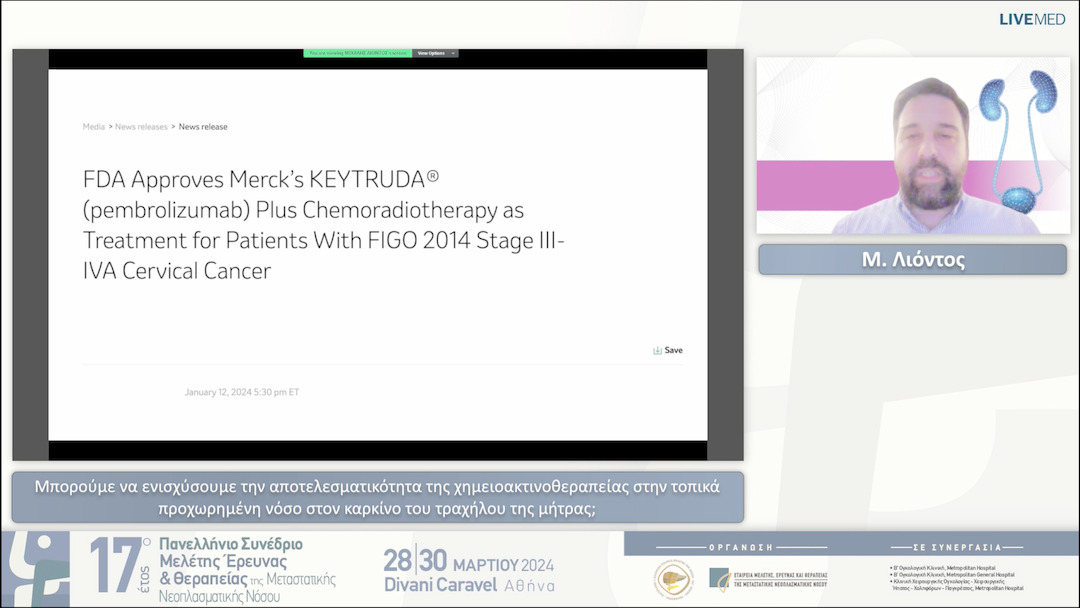Click the conference 17 logo icon
The image size is (1080, 608).
[35, 569]
